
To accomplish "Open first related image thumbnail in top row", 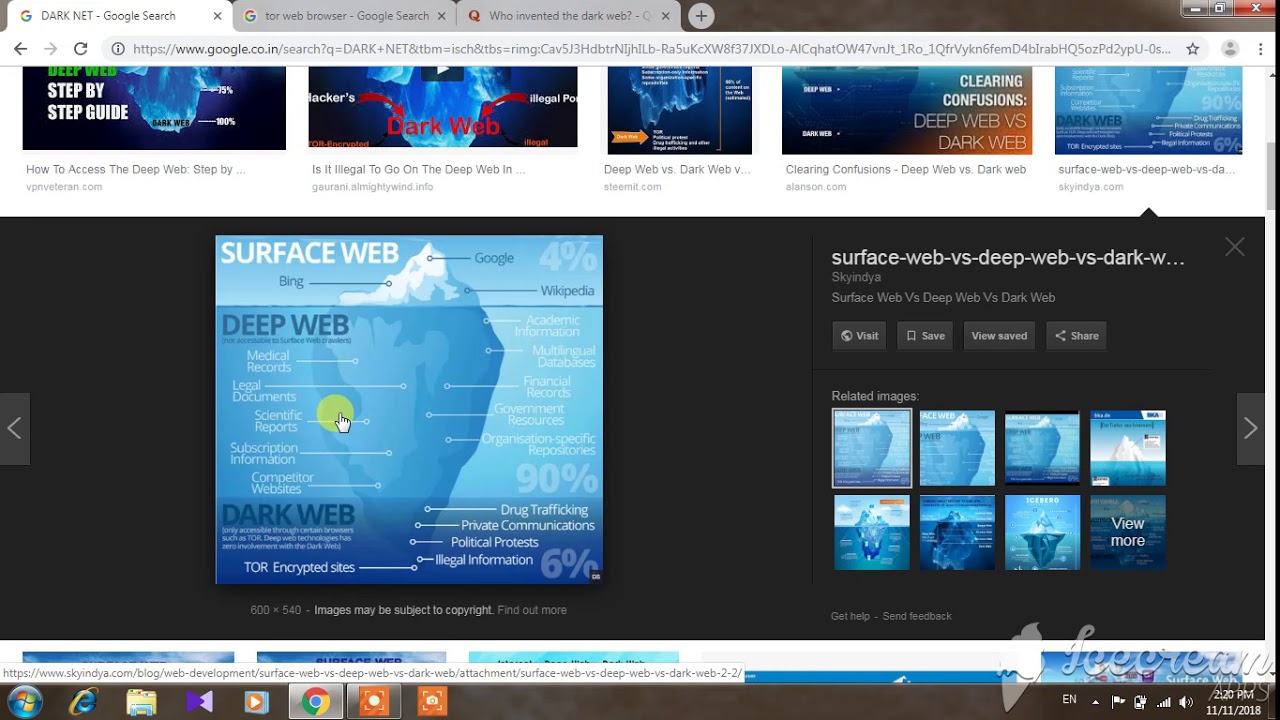I will click(872, 448).
